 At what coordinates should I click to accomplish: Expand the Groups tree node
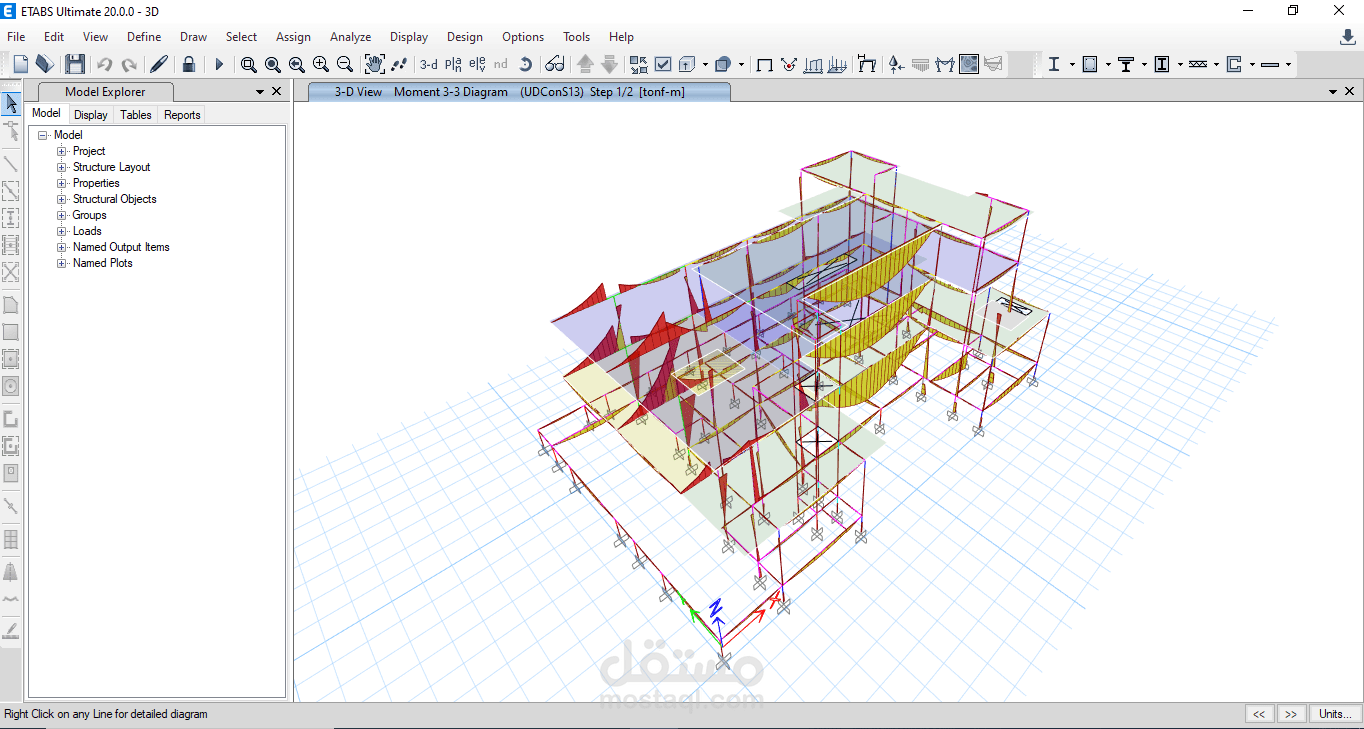point(62,215)
